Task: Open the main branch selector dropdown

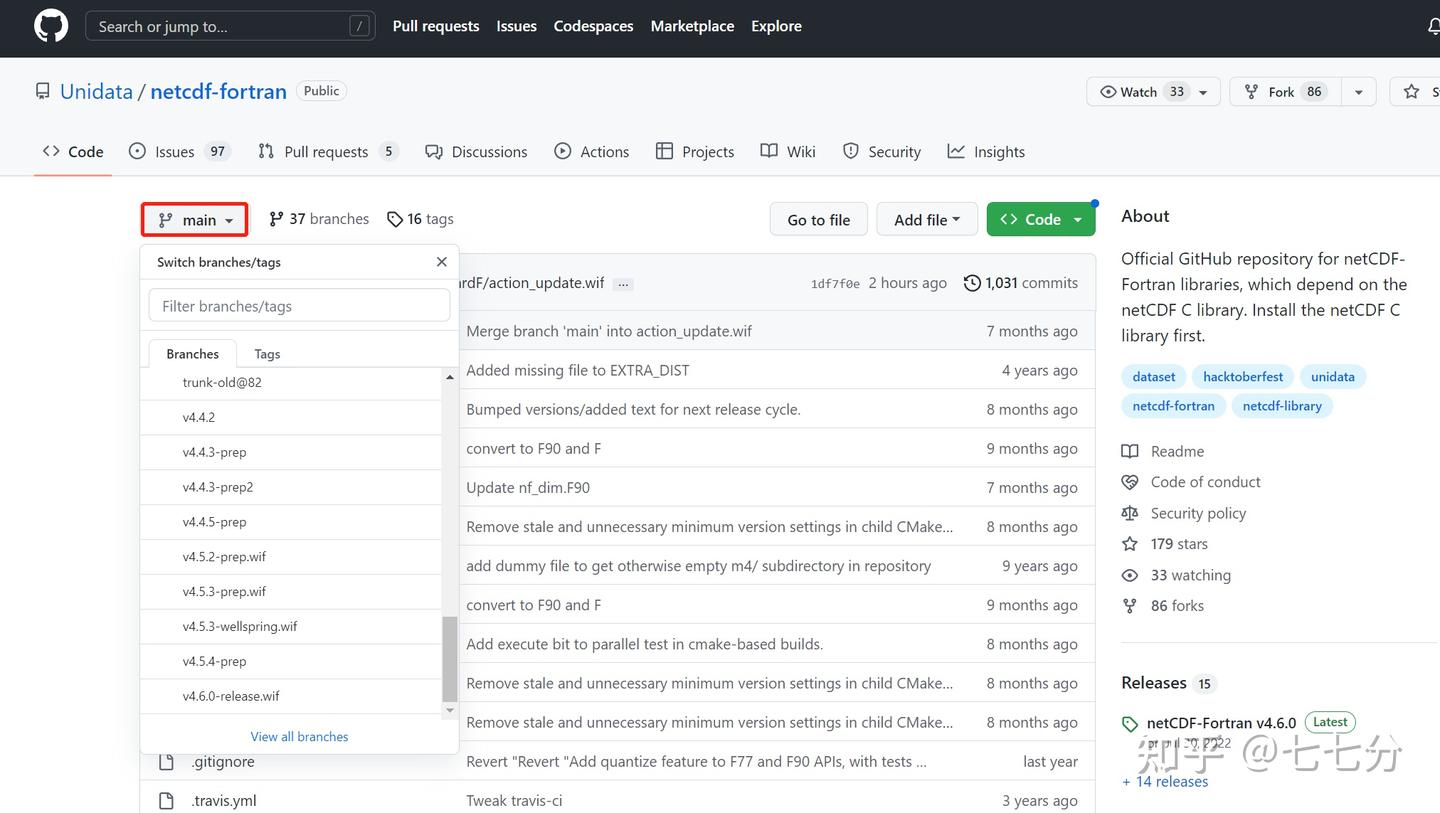Action: point(195,220)
